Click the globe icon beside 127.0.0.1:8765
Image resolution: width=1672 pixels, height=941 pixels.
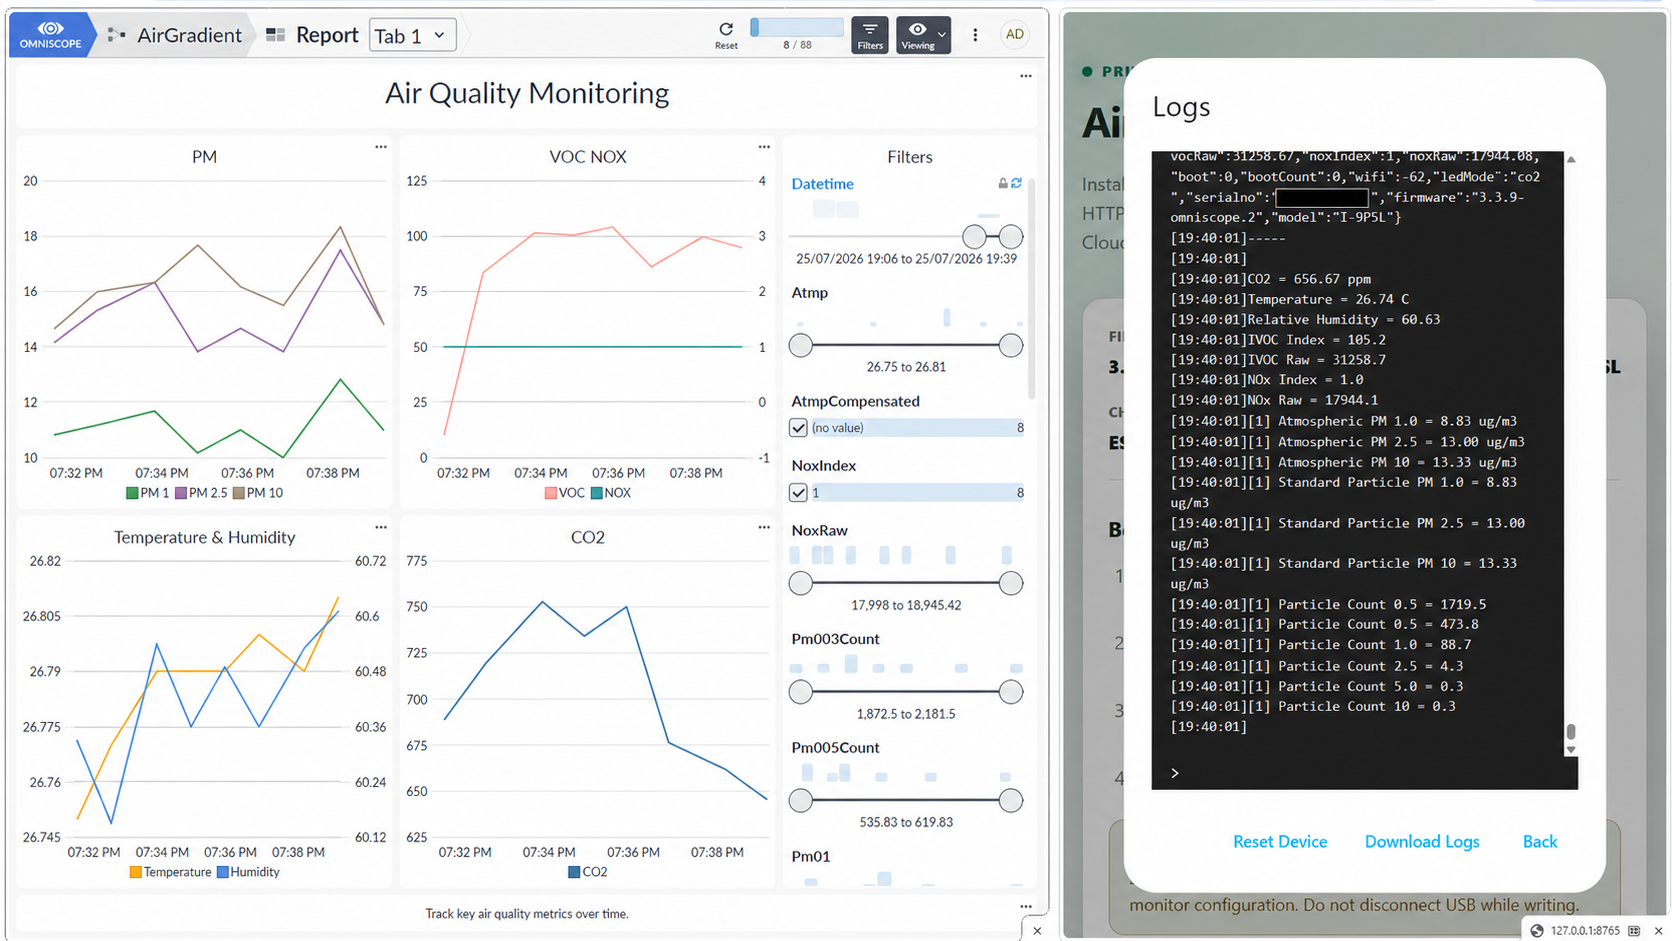1537,931
